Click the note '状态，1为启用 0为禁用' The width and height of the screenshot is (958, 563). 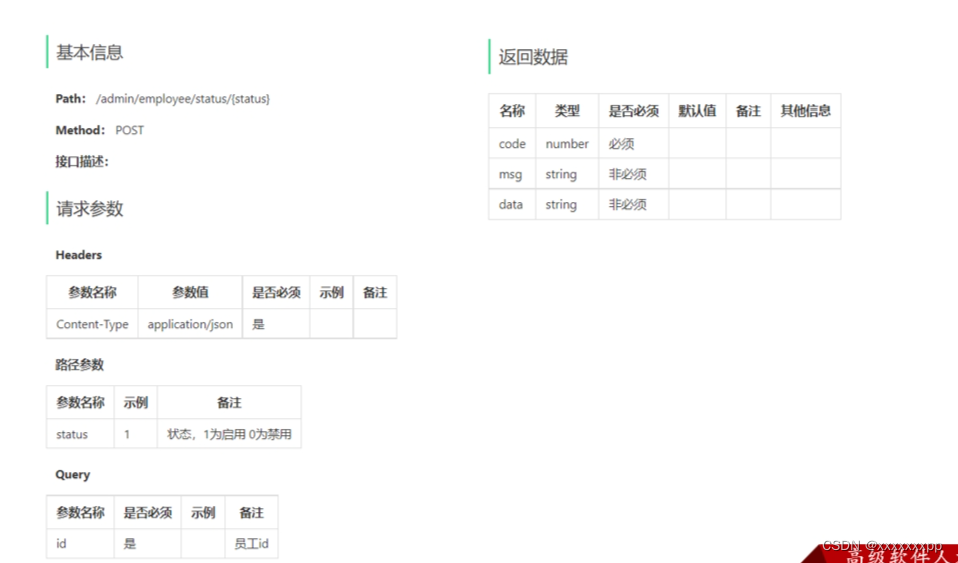[229, 434]
